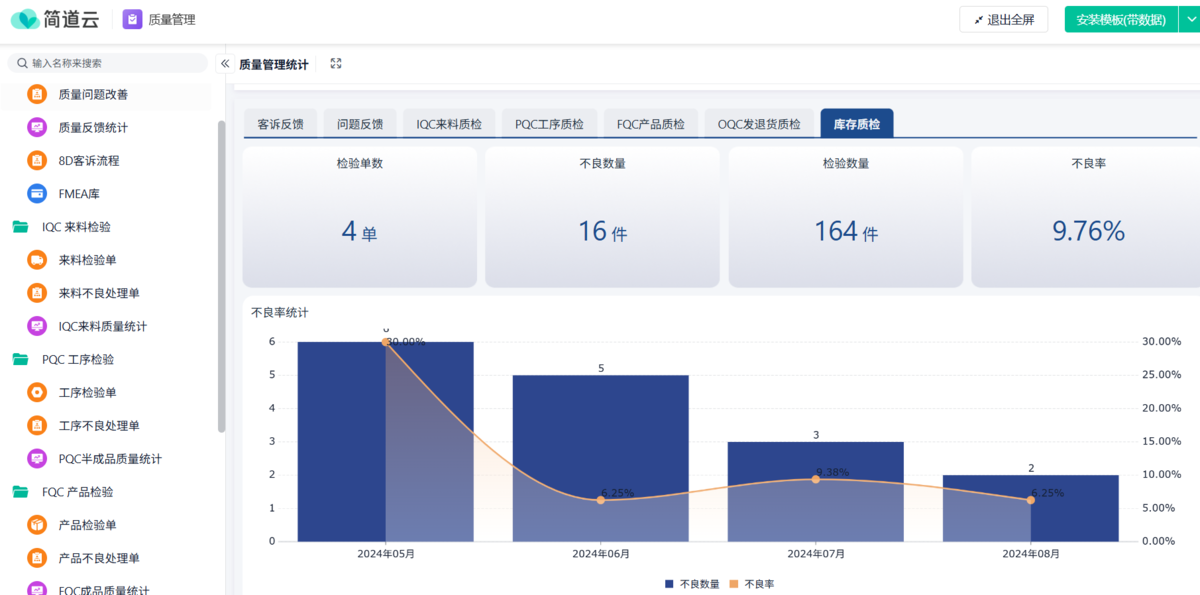The image size is (1200, 595).
Task: Click the search magnifier icon in sidebar
Action: click(22, 63)
